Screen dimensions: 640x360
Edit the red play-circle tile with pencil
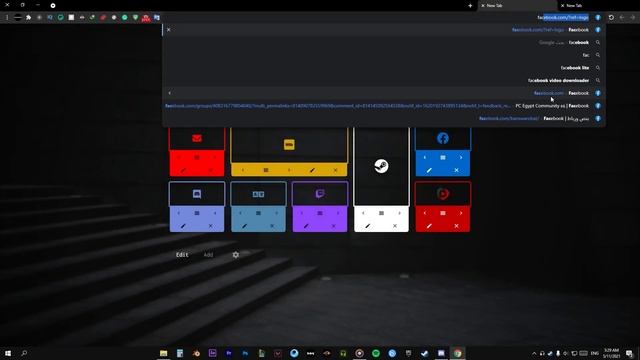429,226
